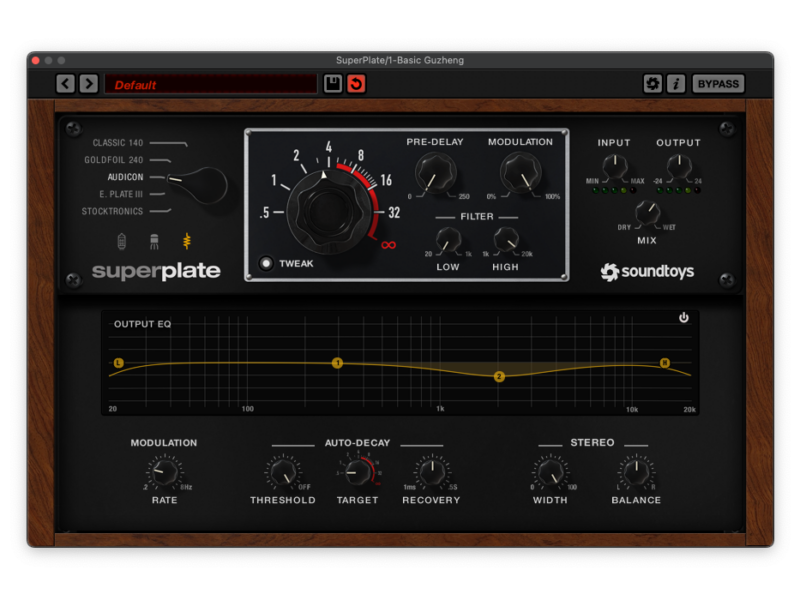Viewport: 800px width, 600px height.
Task: Click the PRE-DELAY knob
Action: click(435, 173)
